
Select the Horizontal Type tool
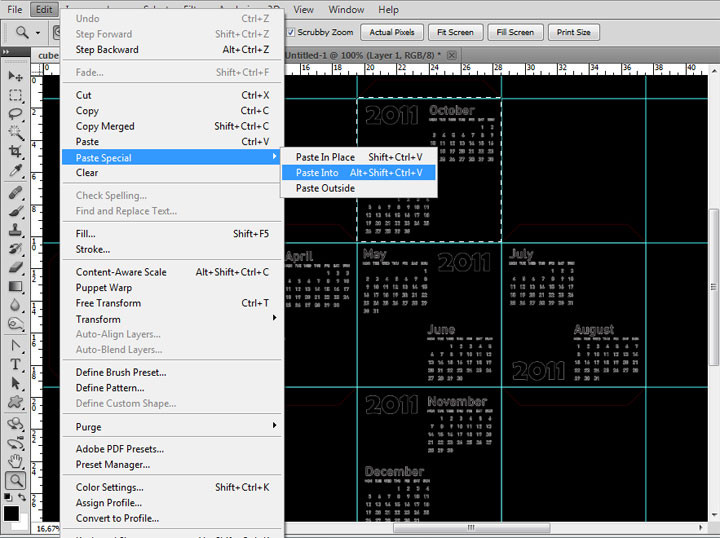click(16, 364)
